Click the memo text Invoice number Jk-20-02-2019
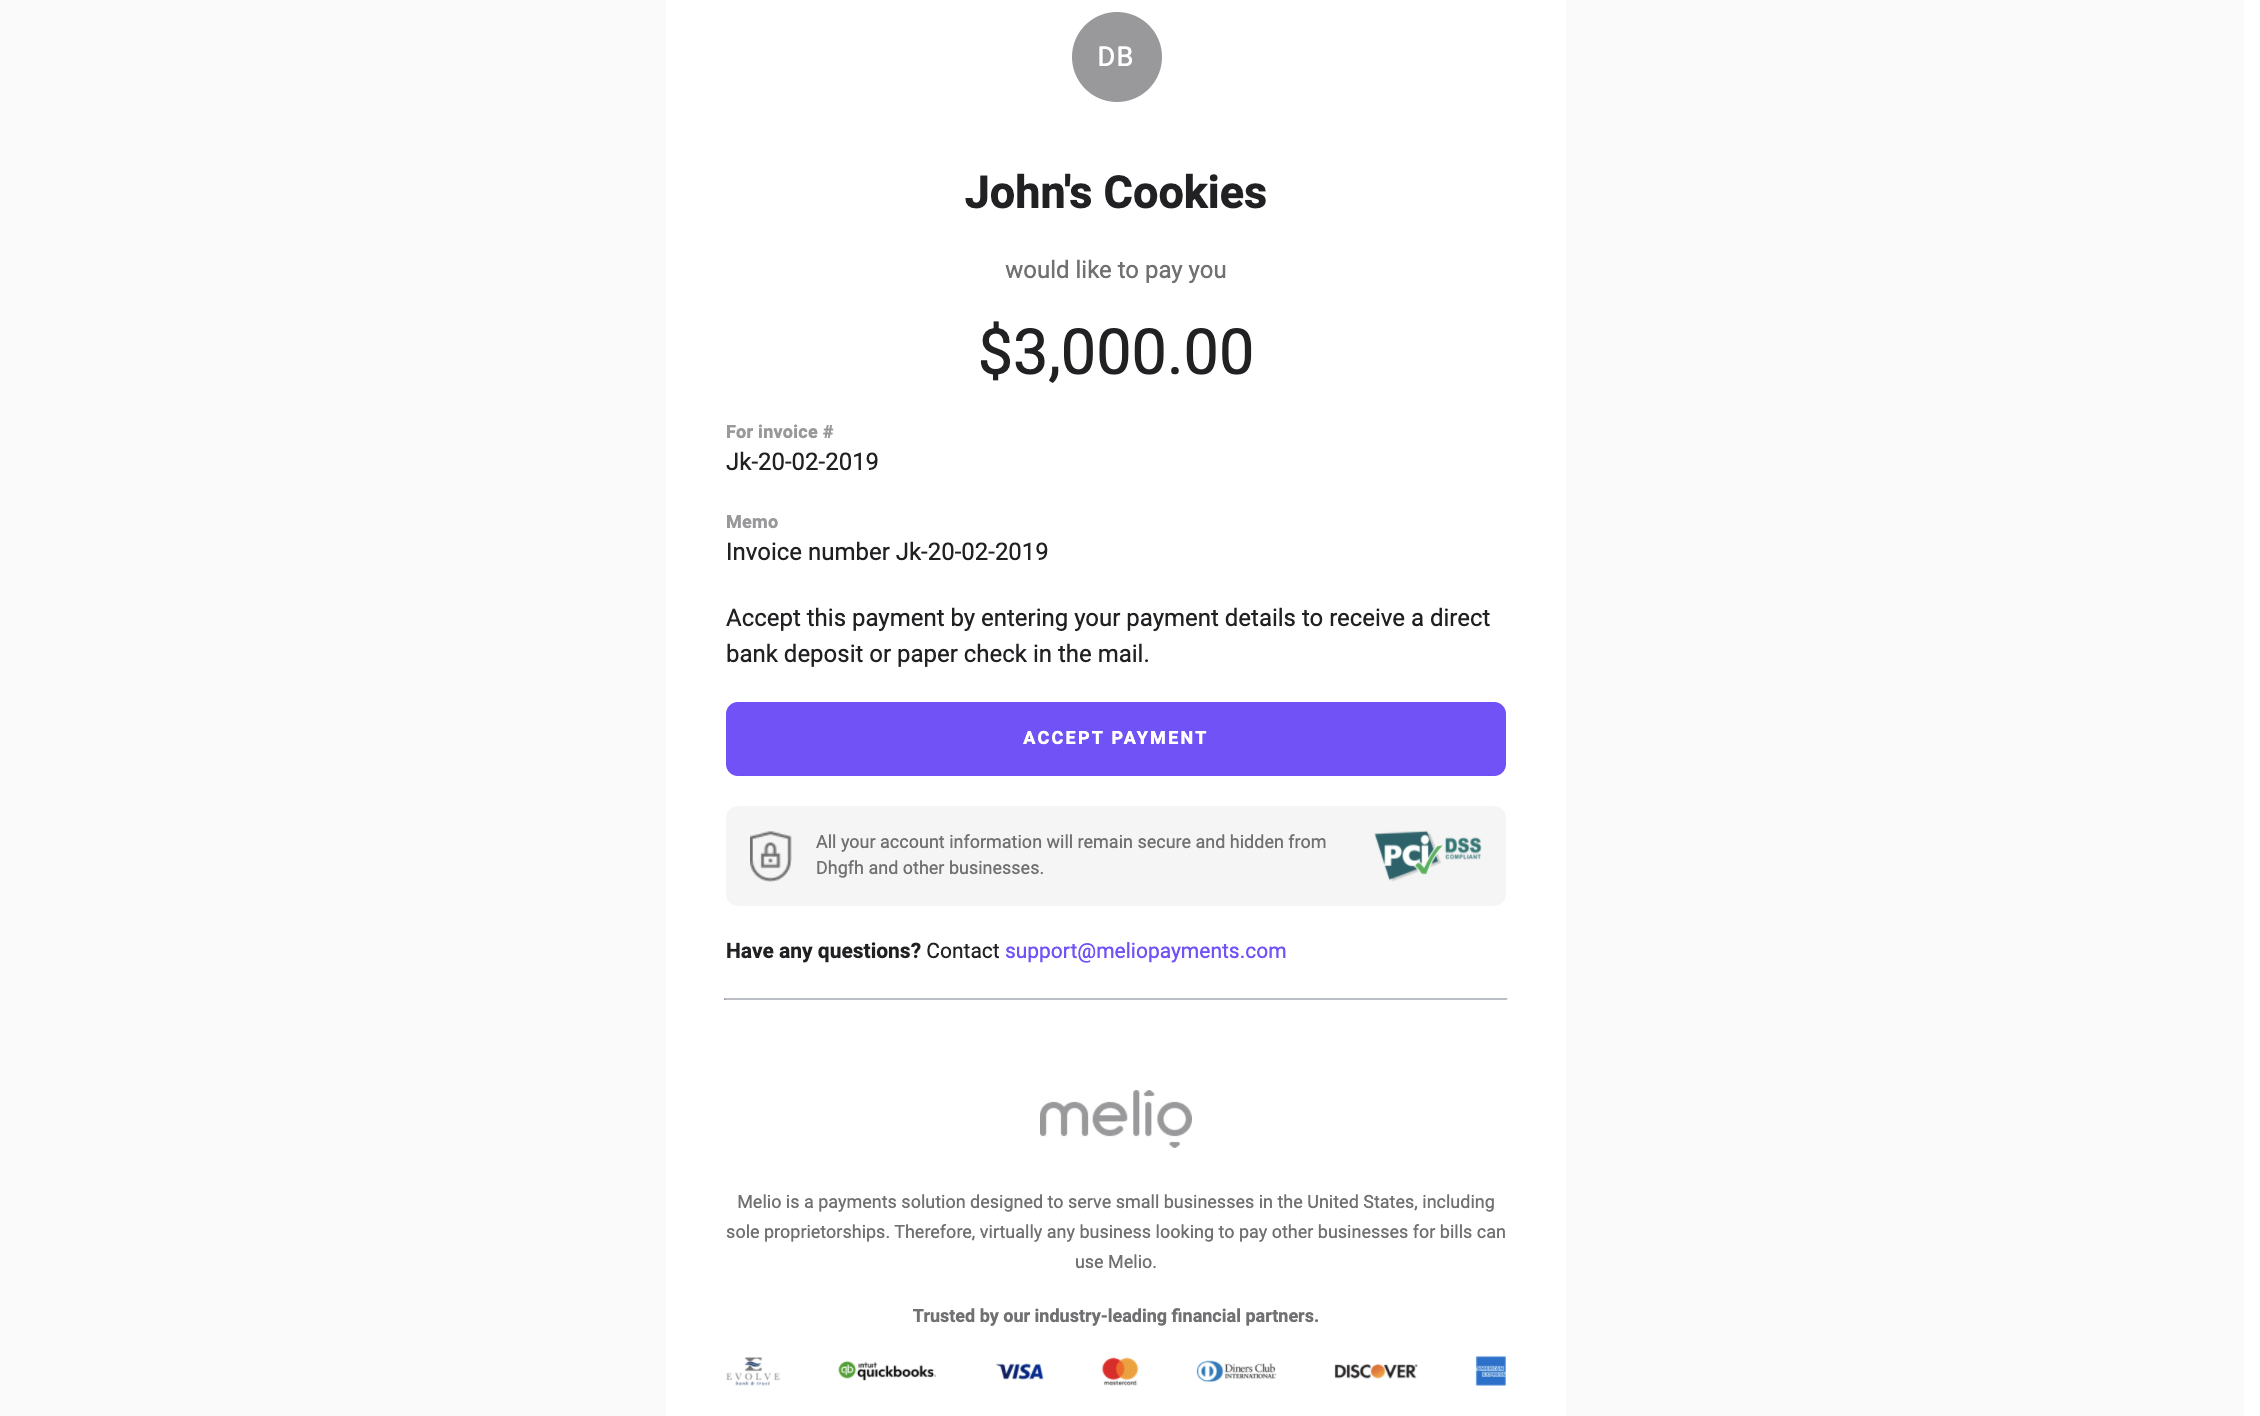The height and width of the screenshot is (1416, 2260). coord(887,552)
